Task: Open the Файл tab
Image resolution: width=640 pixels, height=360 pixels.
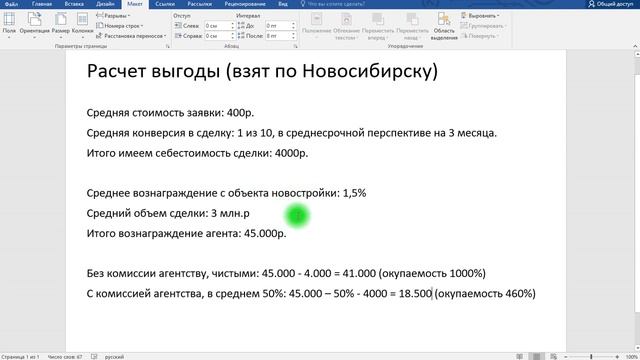Action: (11, 4)
